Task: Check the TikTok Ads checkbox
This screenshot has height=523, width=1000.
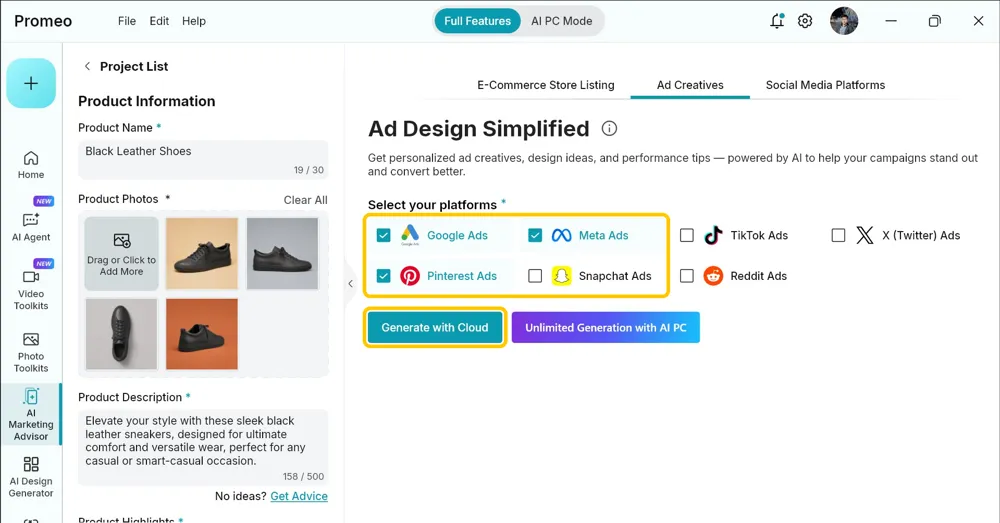Action: click(x=687, y=235)
